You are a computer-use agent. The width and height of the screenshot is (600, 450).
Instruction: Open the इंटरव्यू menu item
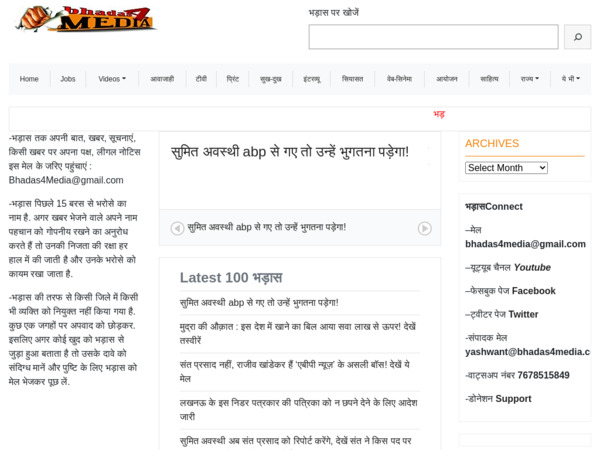(x=312, y=79)
